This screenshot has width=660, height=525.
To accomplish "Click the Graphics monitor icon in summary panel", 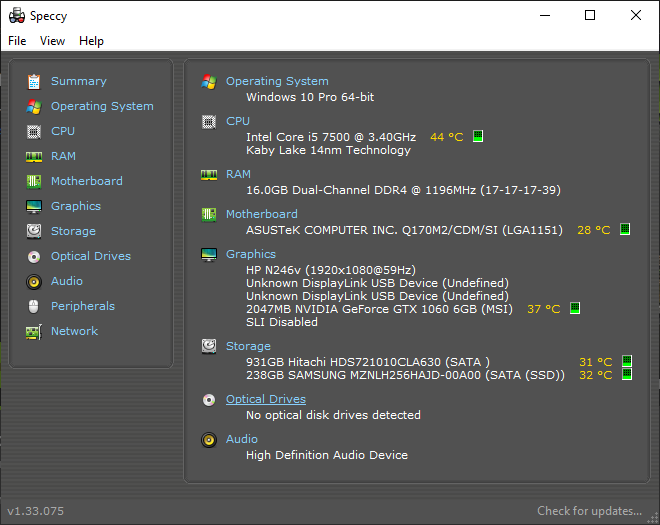I will [209, 255].
